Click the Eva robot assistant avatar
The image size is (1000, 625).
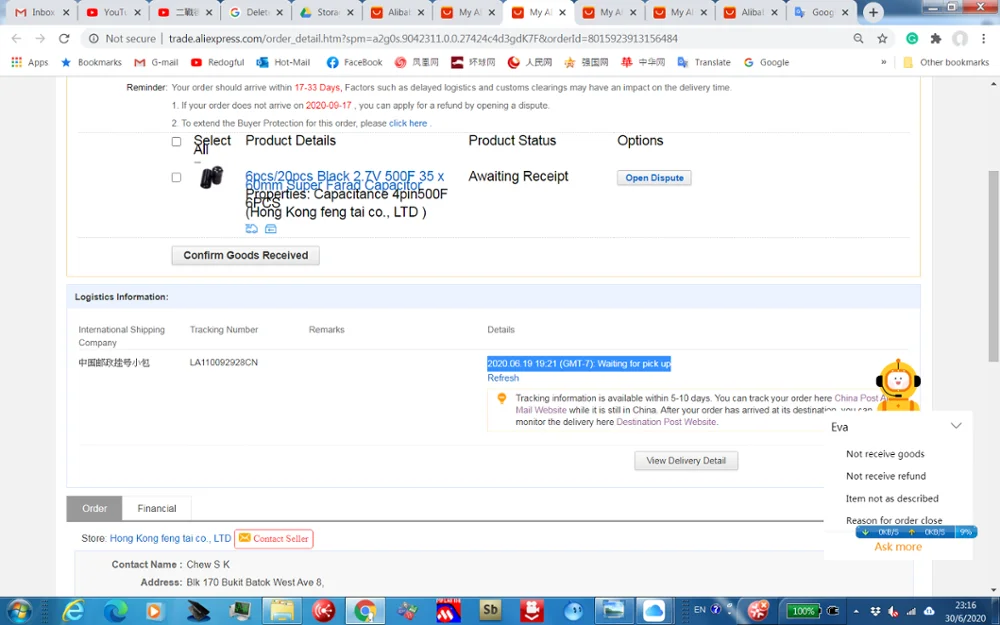click(898, 384)
